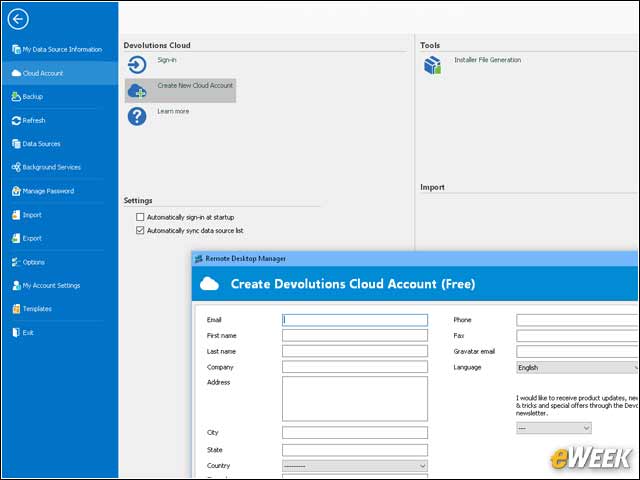The width and height of the screenshot is (640, 480).
Task: Click the Templates icon in sidebar
Action: (16, 309)
